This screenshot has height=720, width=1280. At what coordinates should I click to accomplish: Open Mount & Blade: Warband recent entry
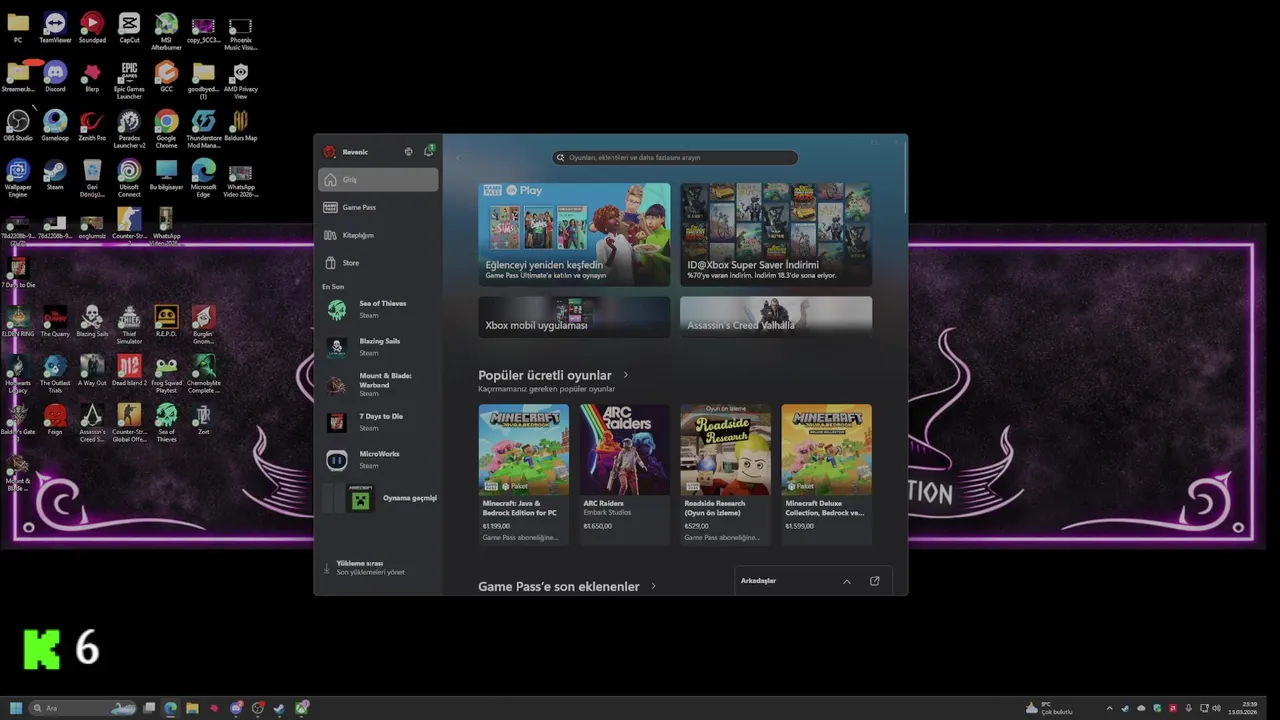378,385
